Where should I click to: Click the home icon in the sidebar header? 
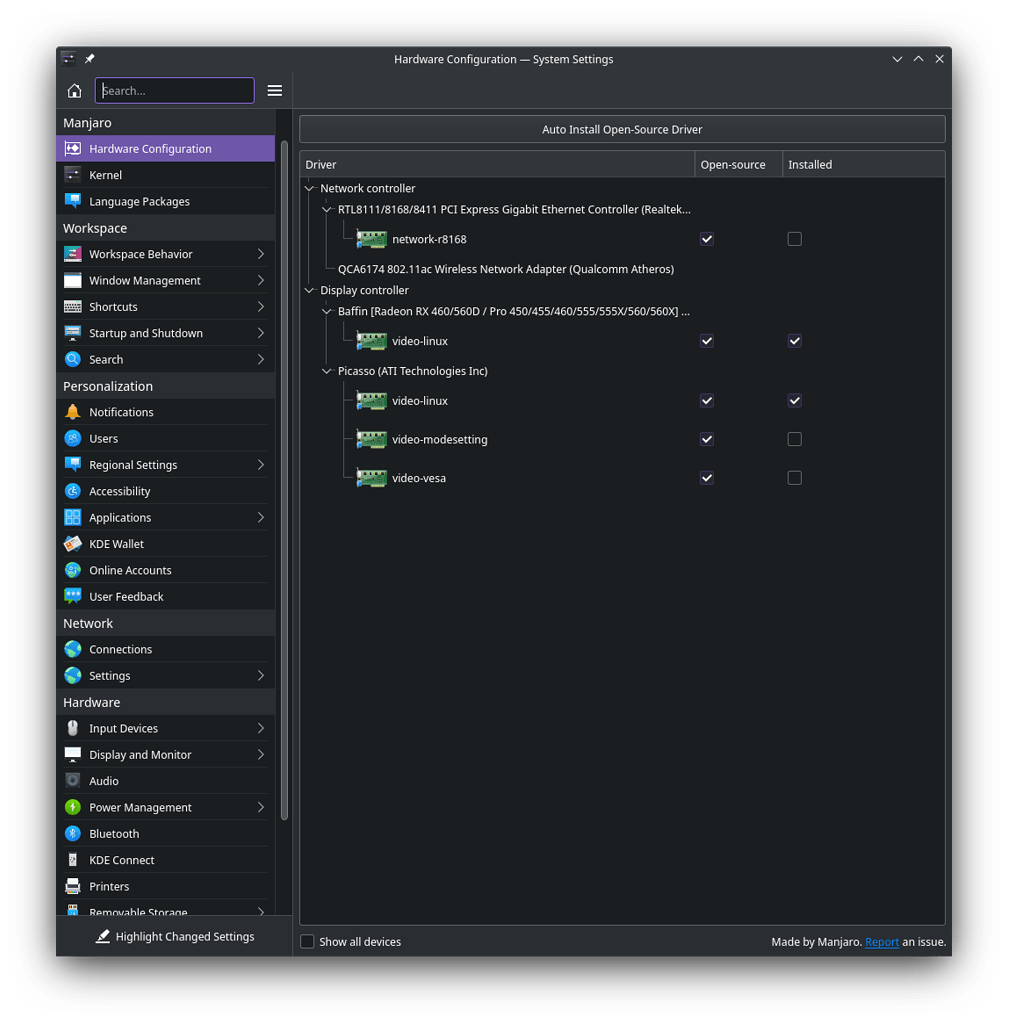[x=74, y=91]
